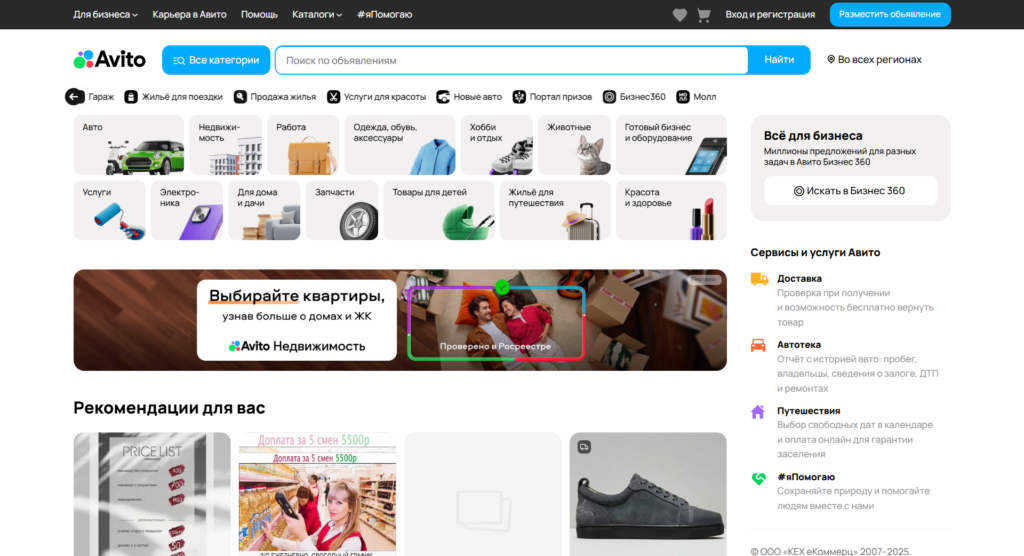Open the Авто category tile

pyautogui.click(x=129, y=144)
